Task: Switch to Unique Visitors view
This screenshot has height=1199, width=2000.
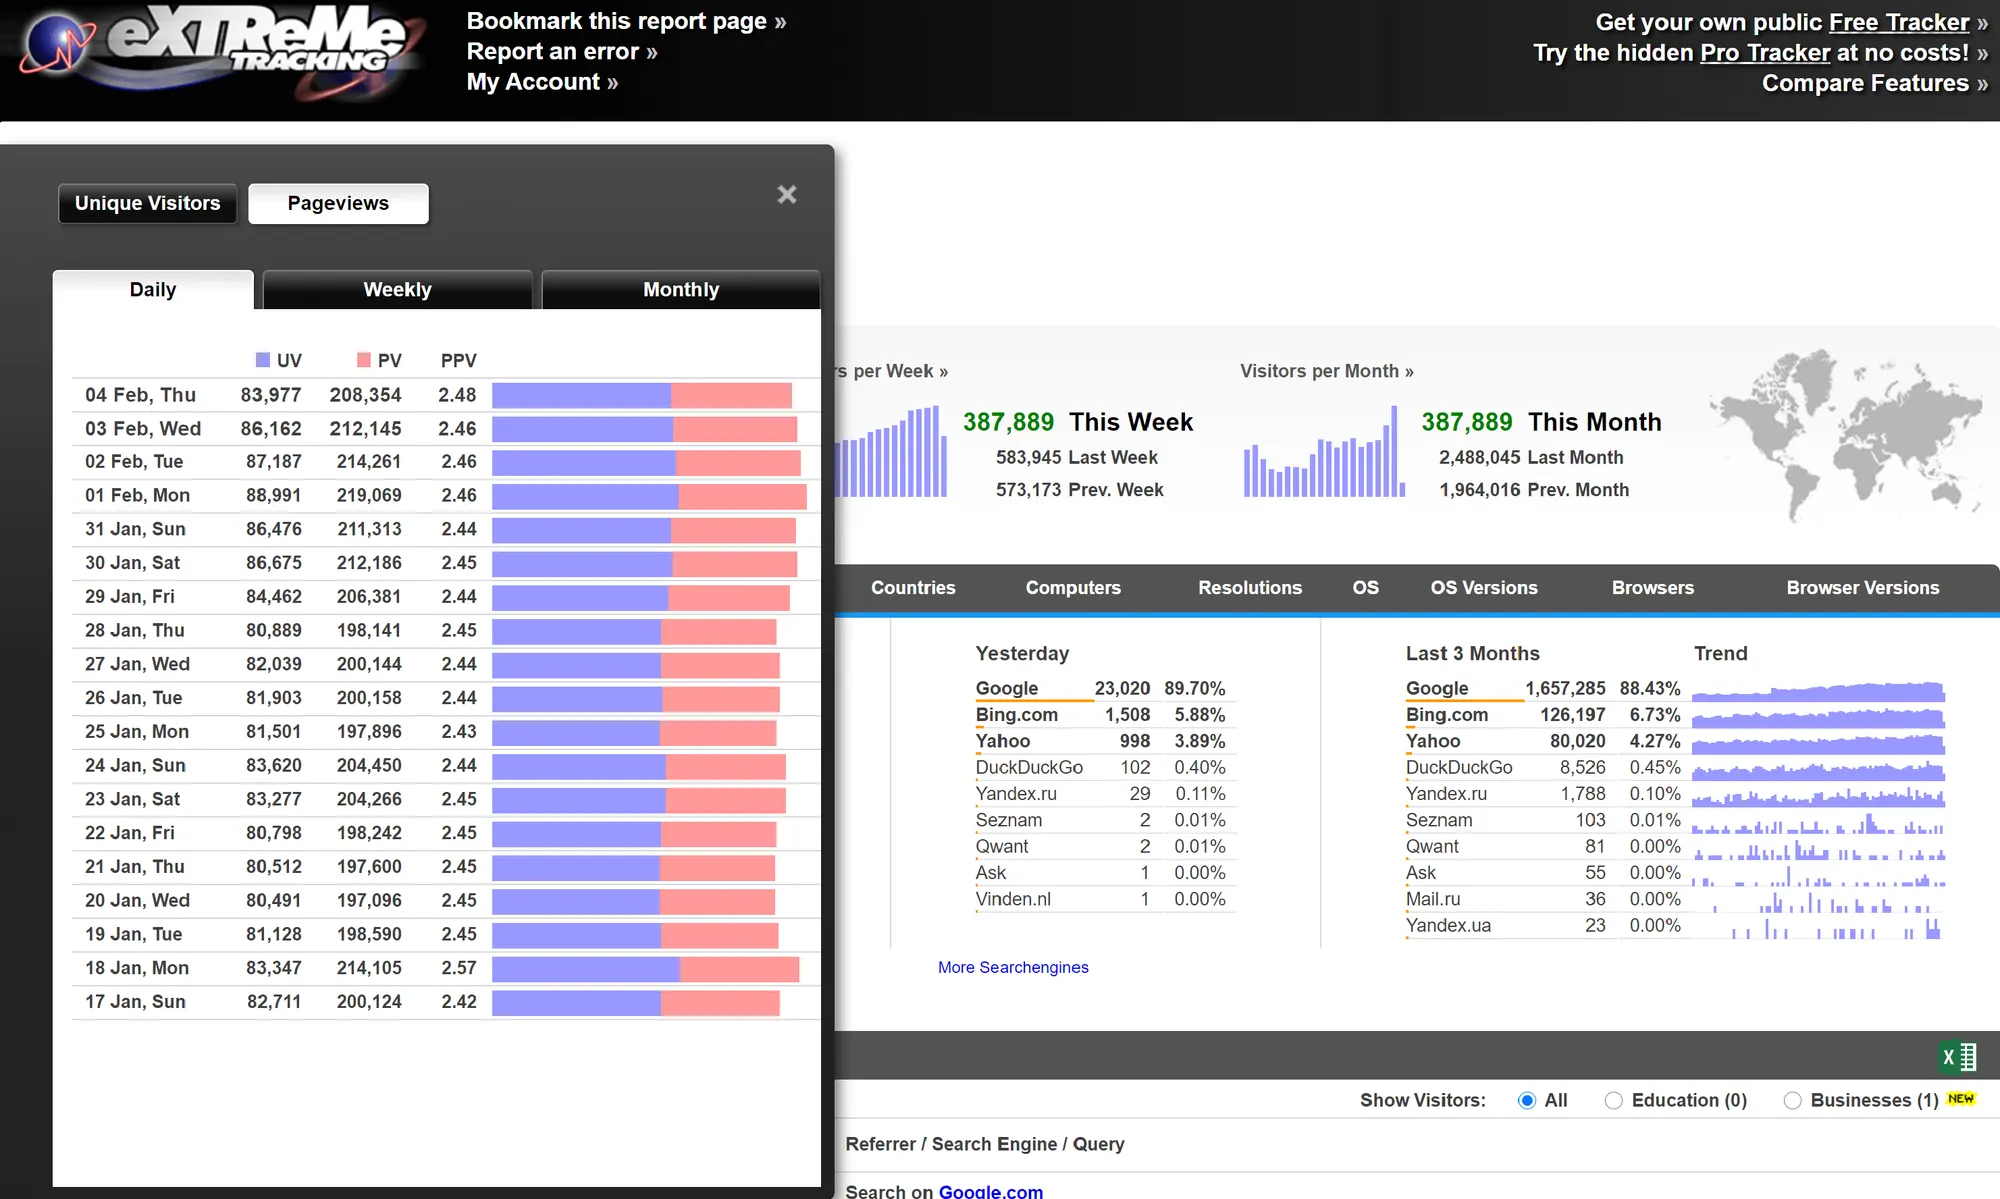Action: click(x=147, y=203)
